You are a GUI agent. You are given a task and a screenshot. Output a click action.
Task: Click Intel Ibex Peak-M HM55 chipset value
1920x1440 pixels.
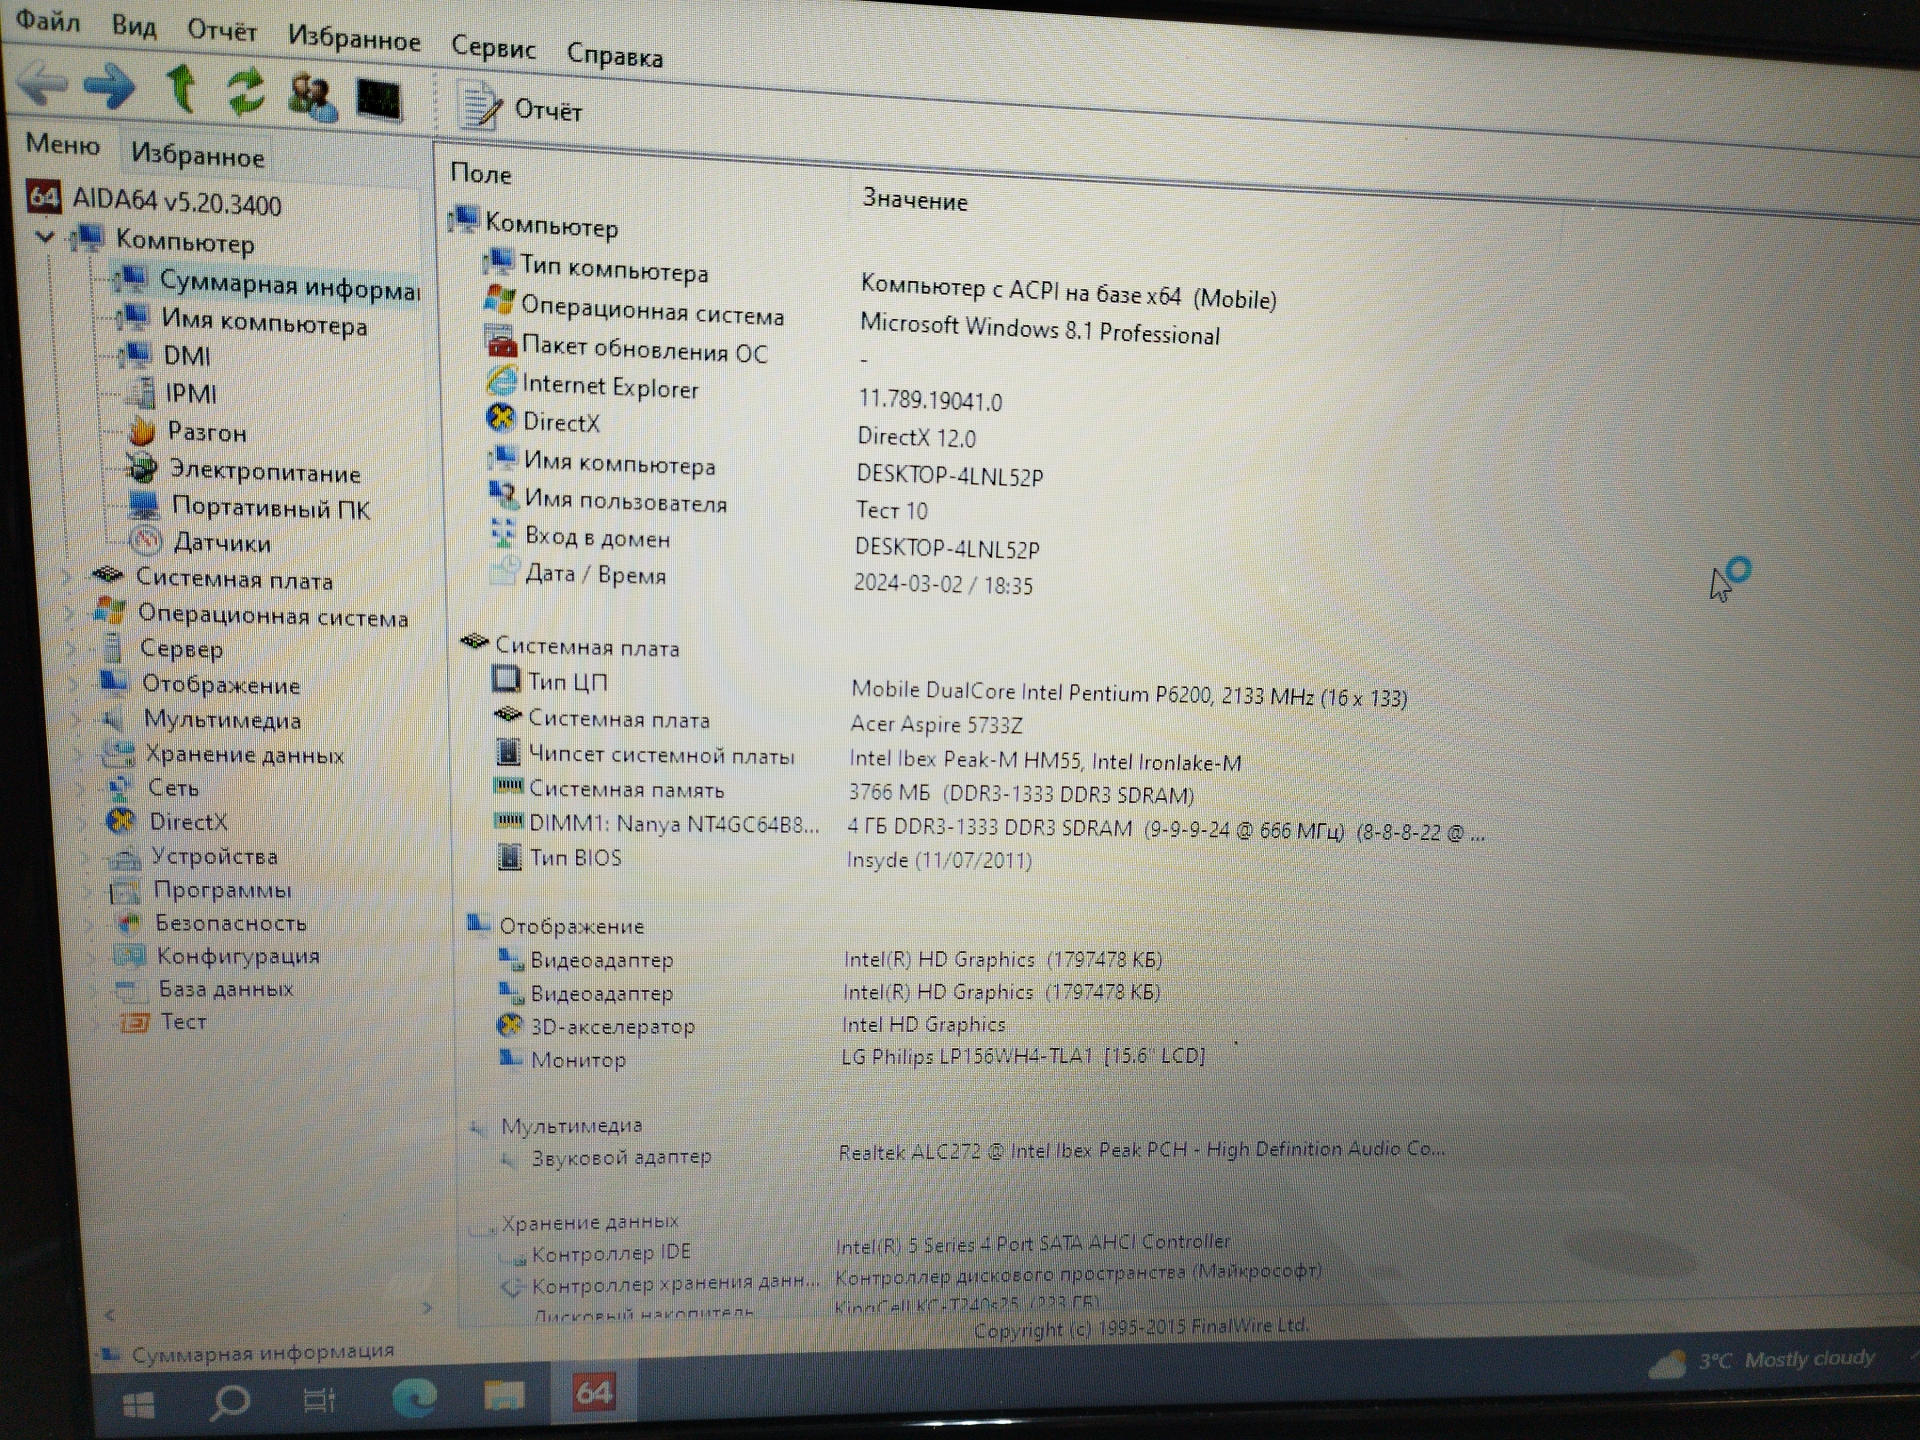point(1045,761)
